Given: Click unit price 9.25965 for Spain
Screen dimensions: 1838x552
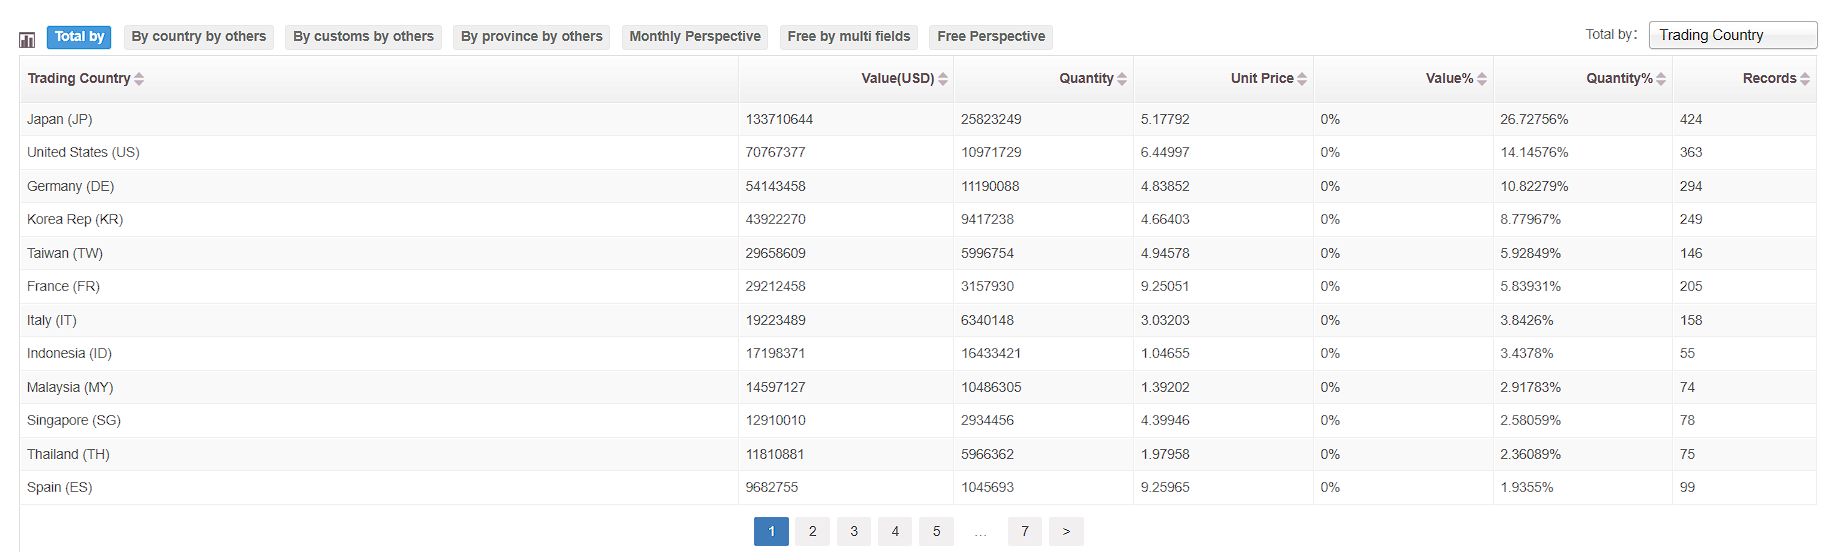Looking at the screenshot, I should (x=1165, y=488).
